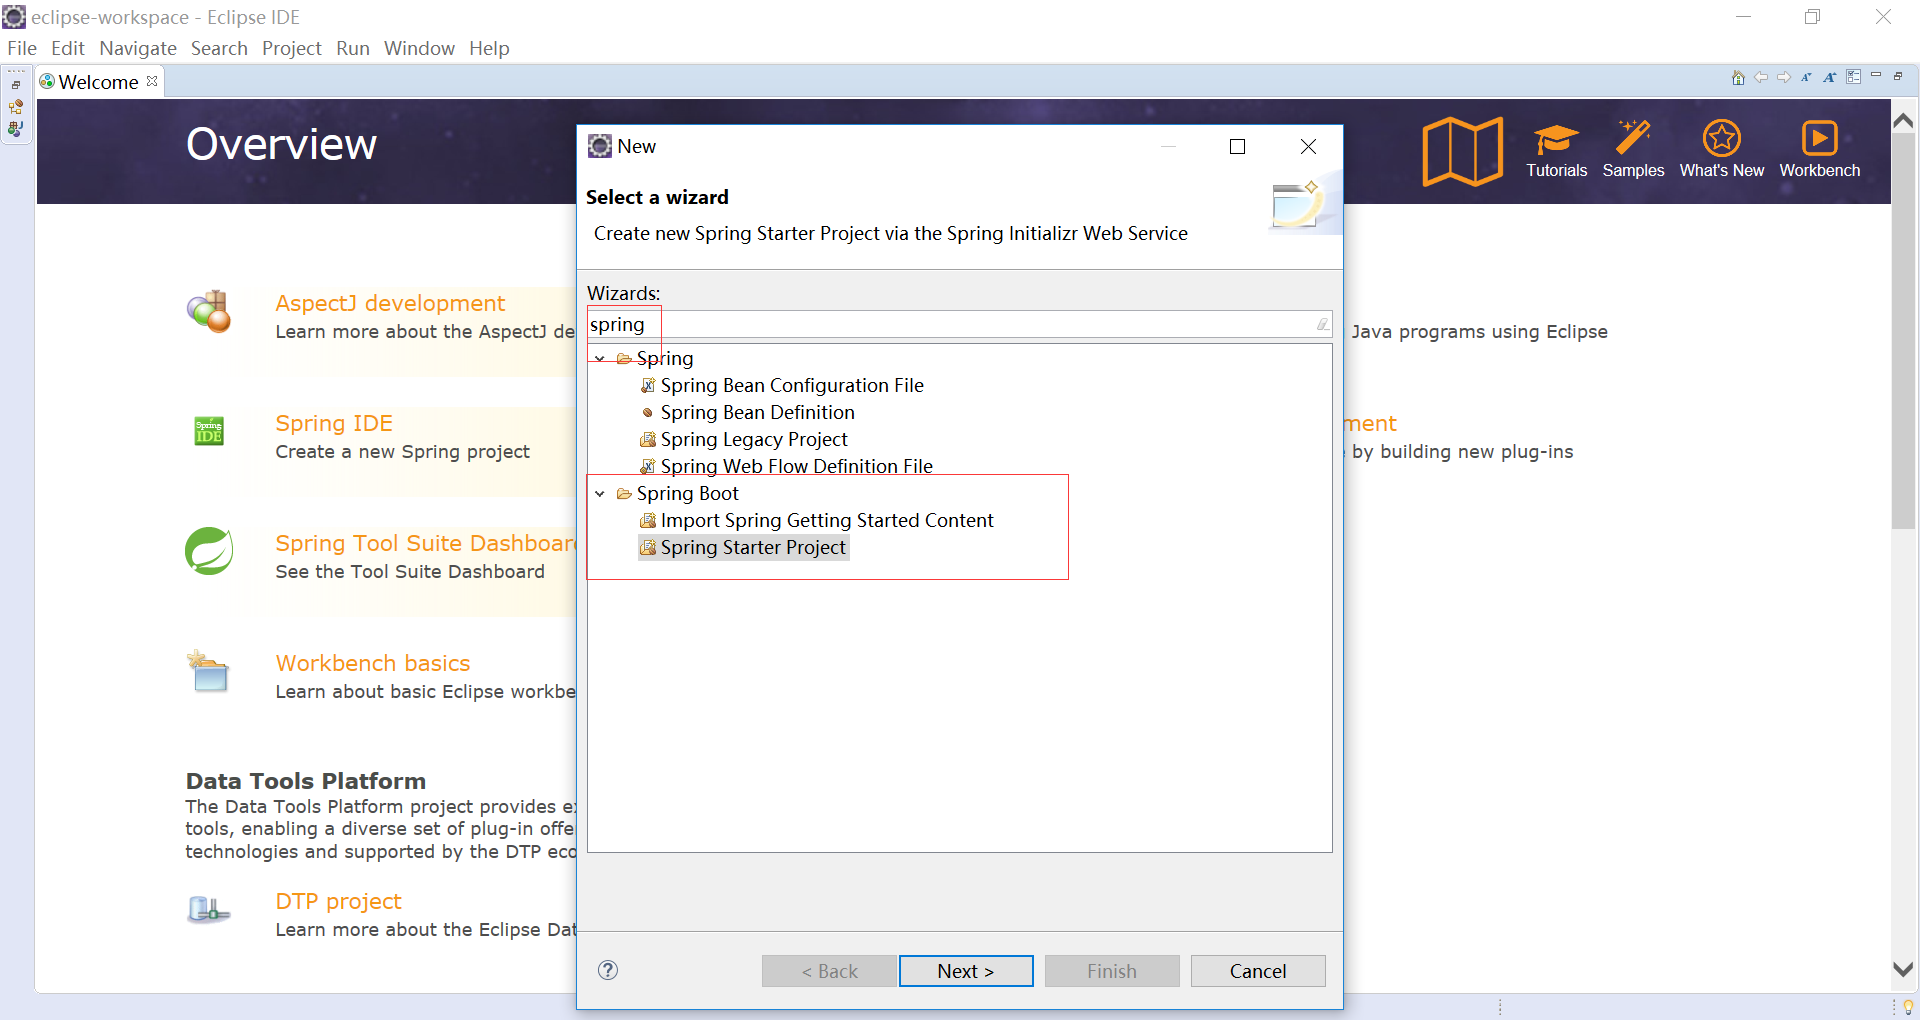
Task: Open the DTP project link
Action: coord(338,901)
